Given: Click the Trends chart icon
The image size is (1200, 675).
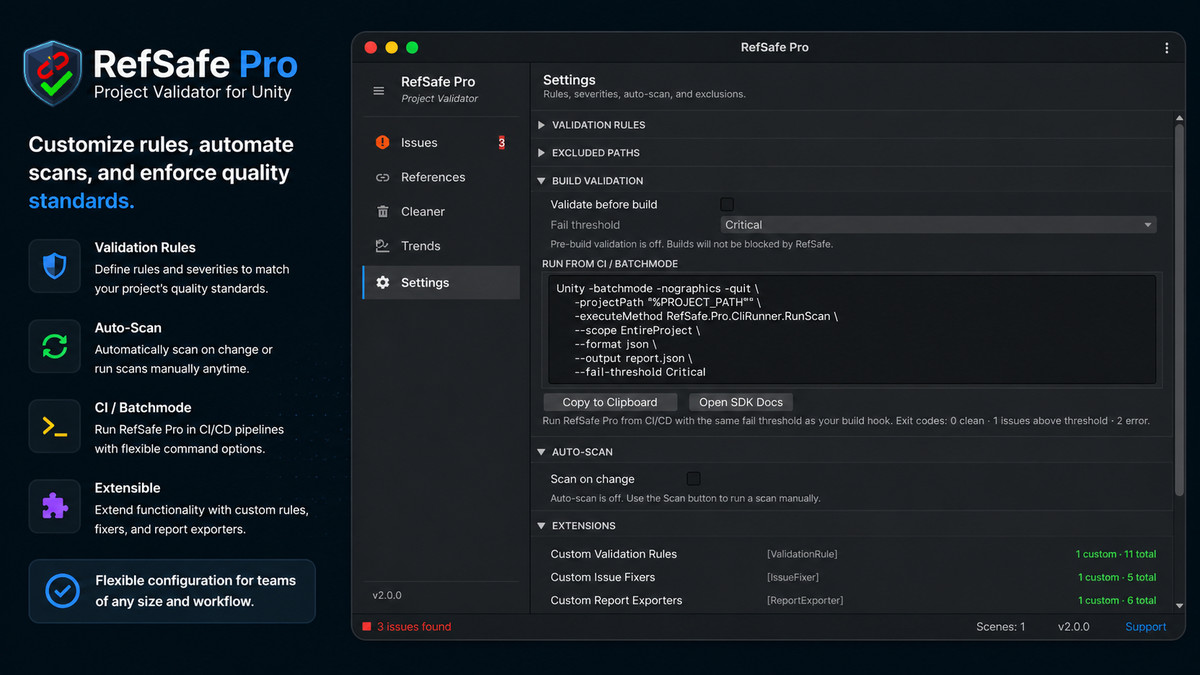Looking at the screenshot, I should (382, 246).
